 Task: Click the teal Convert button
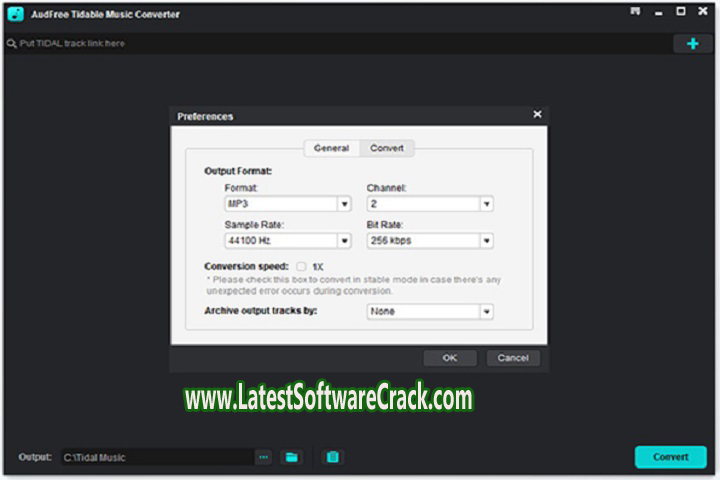point(670,457)
